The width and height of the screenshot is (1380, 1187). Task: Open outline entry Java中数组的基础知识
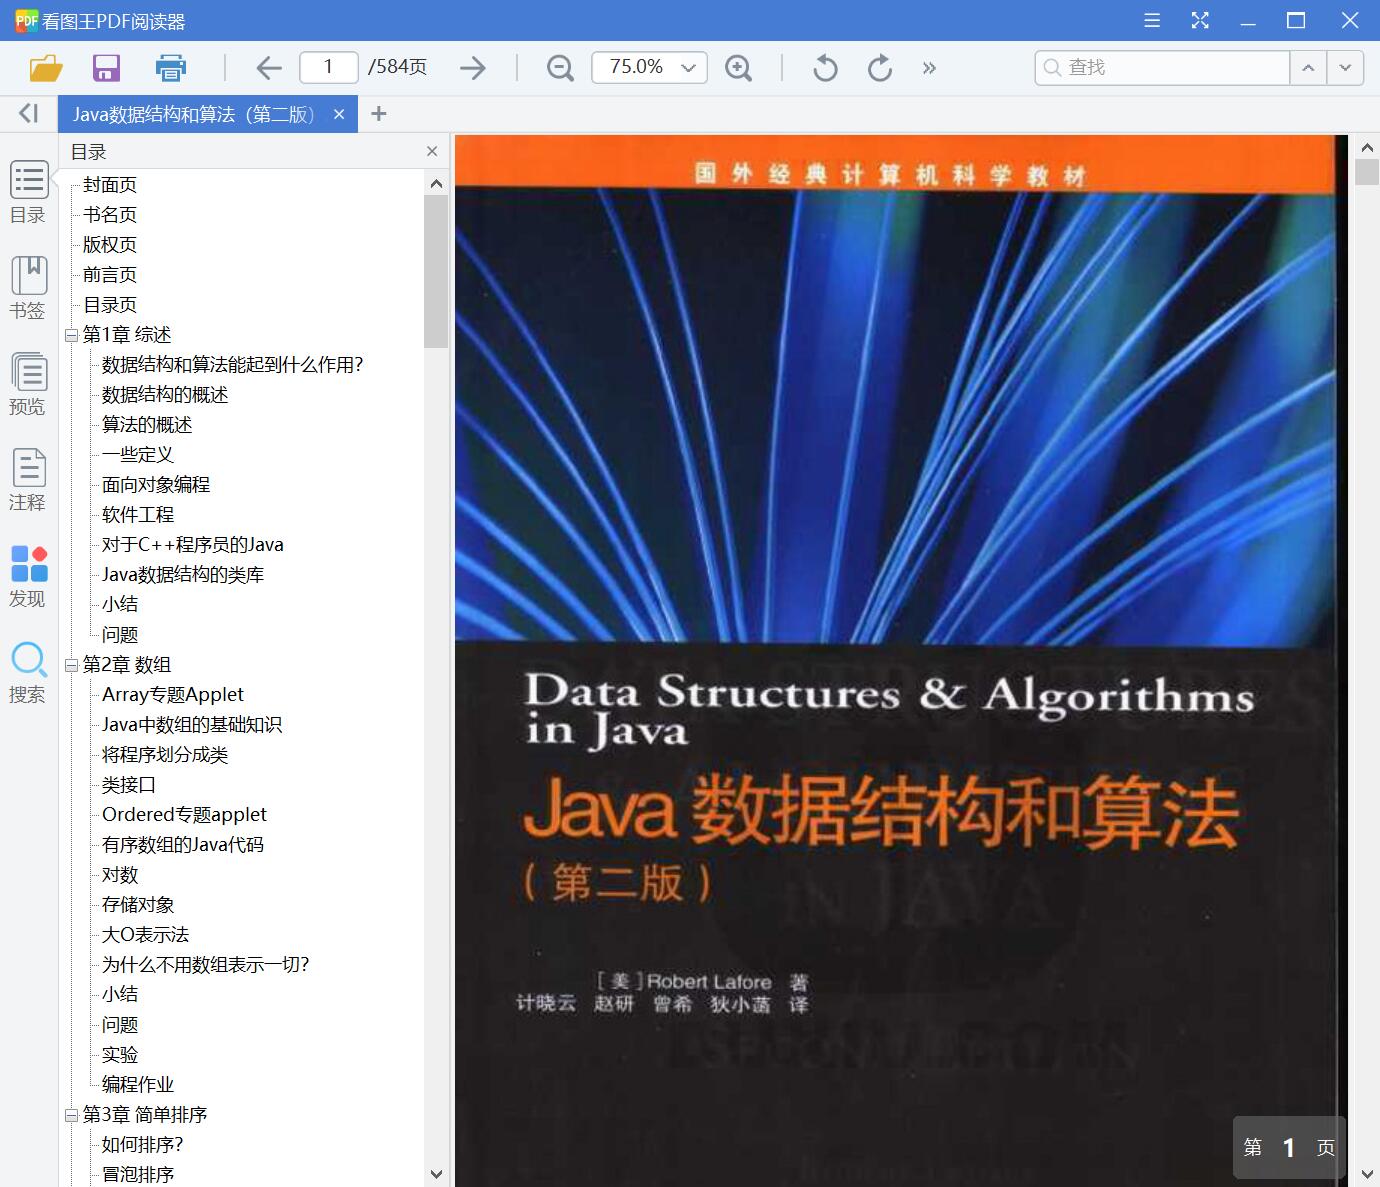click(x=192, y=725)
